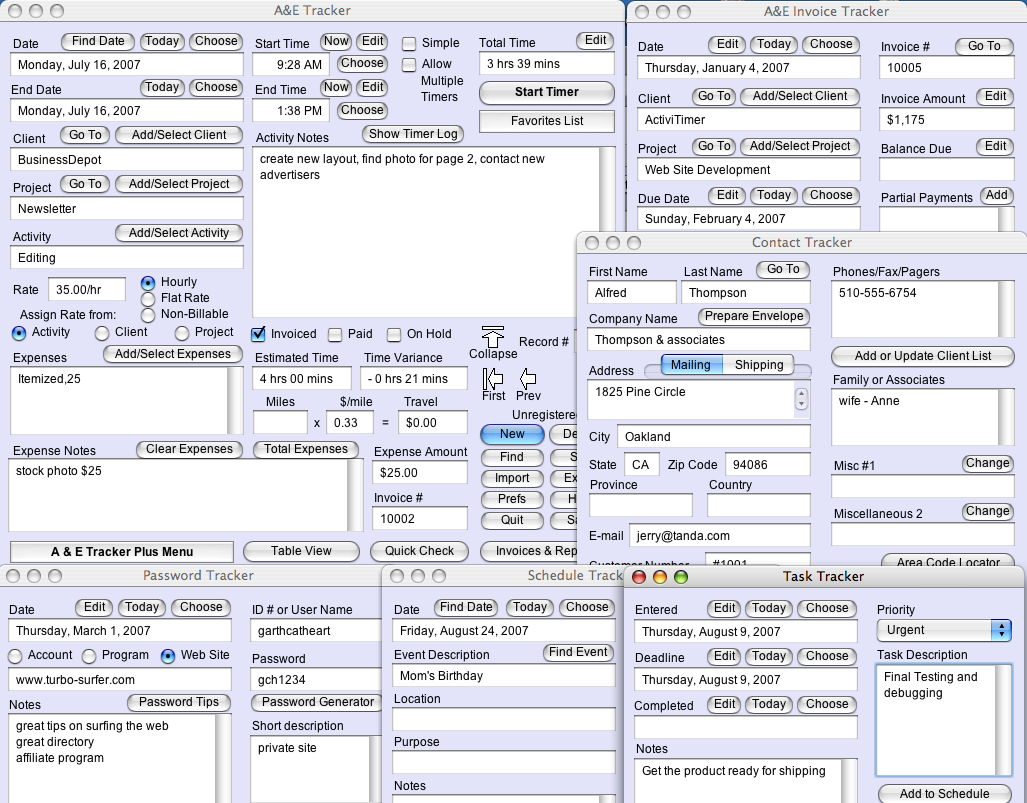Select the Flat Rate radio button
Screen dimensions: 1027x803
click(148, 298)
